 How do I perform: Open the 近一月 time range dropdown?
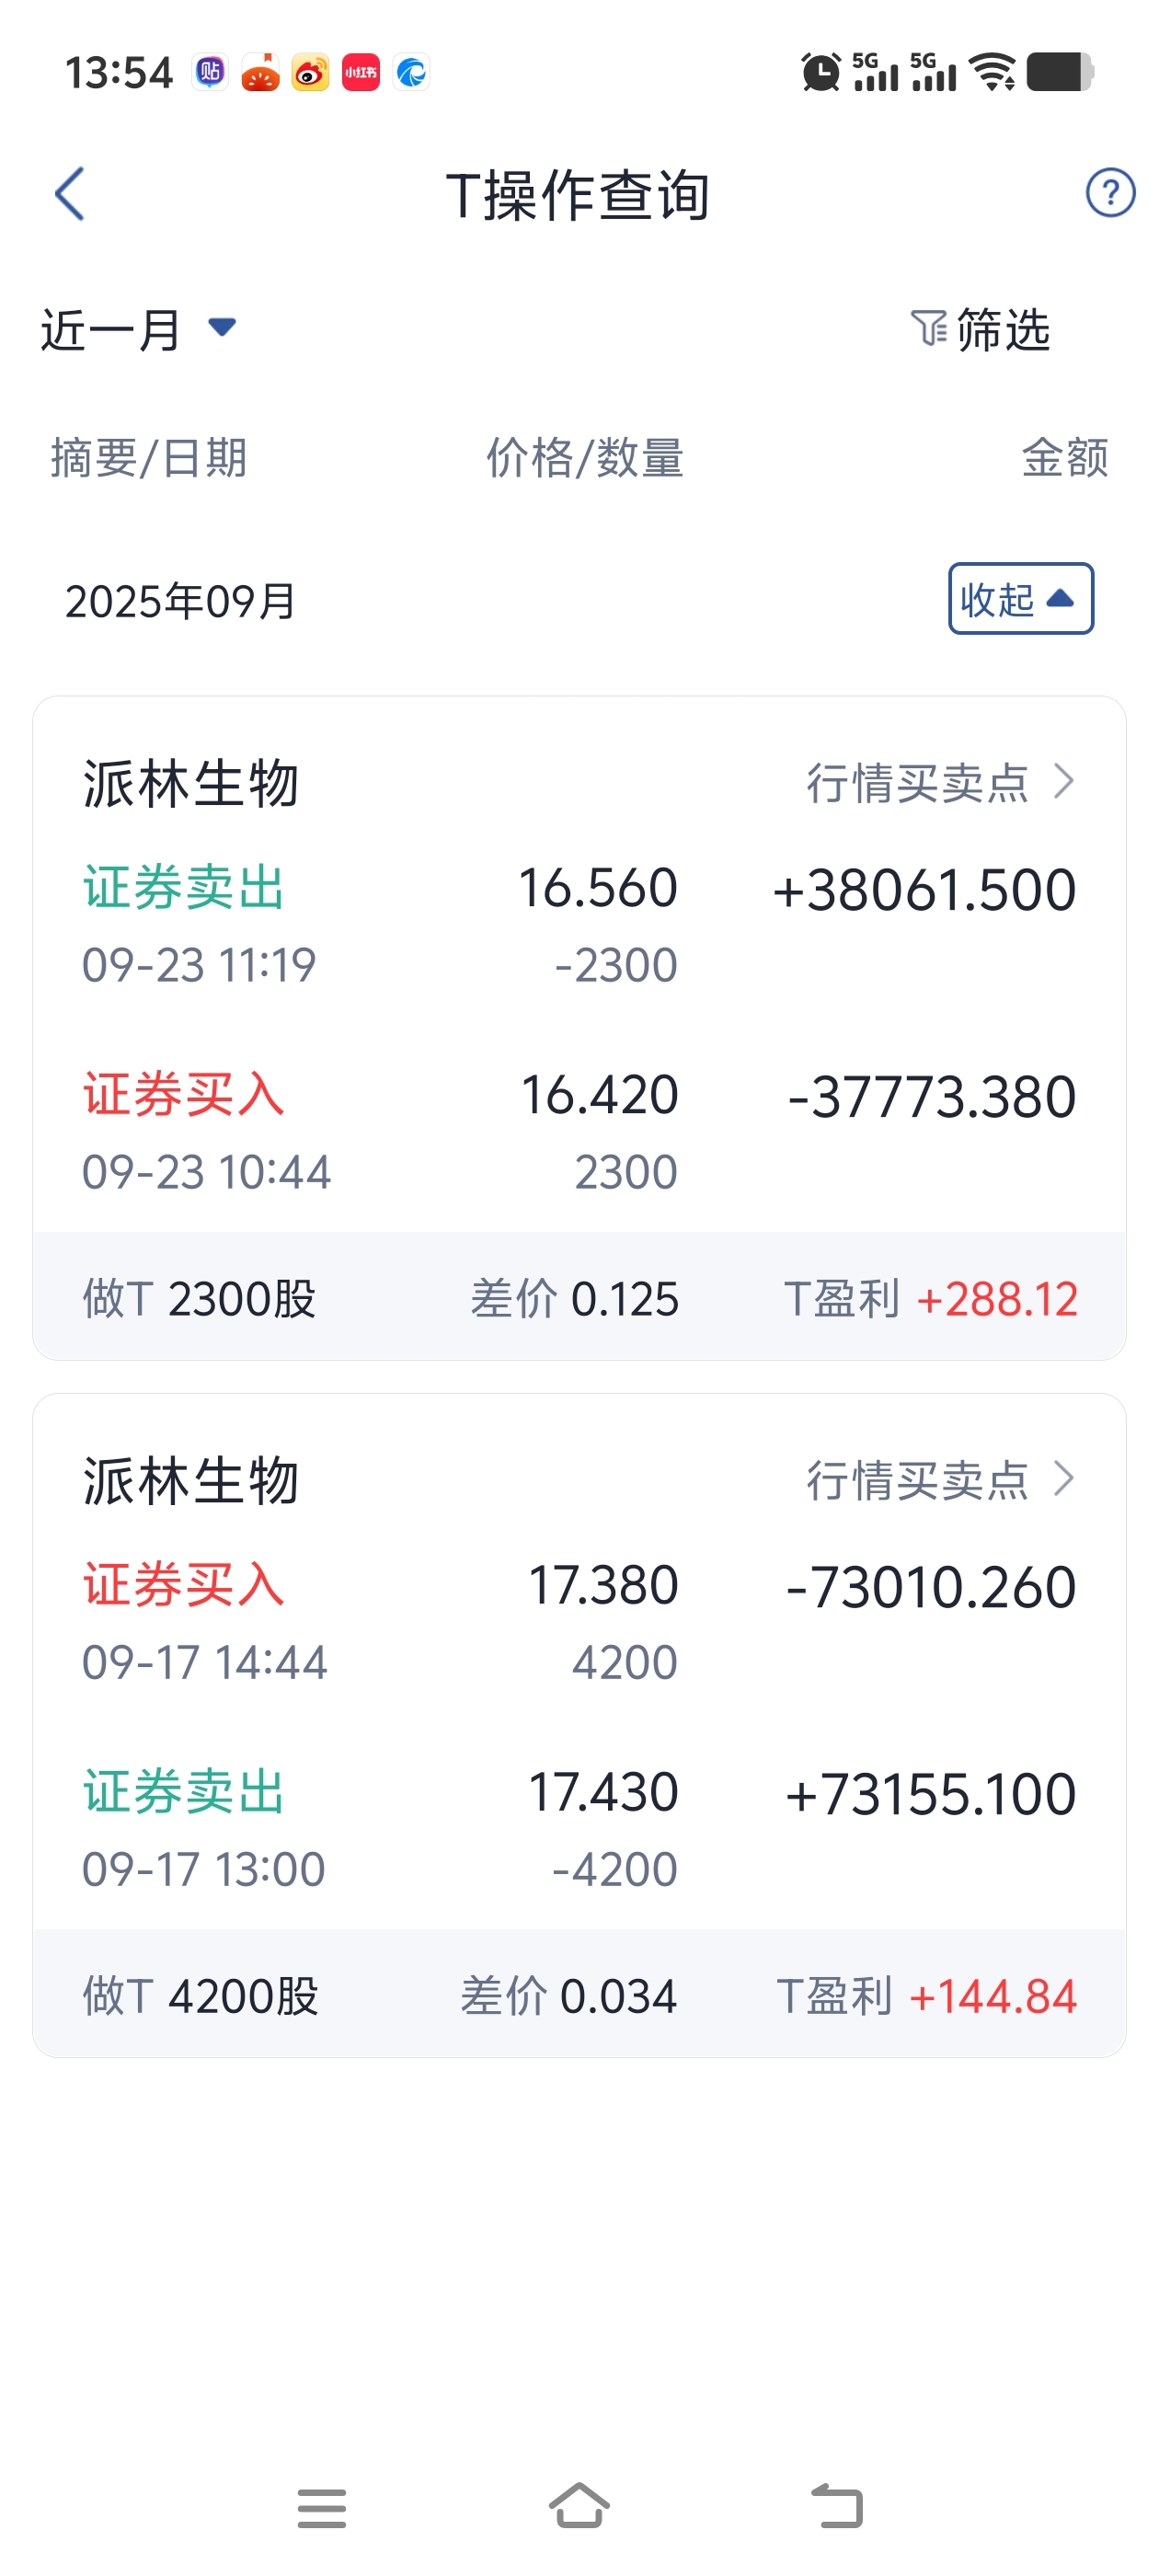(x=138, y=329)
